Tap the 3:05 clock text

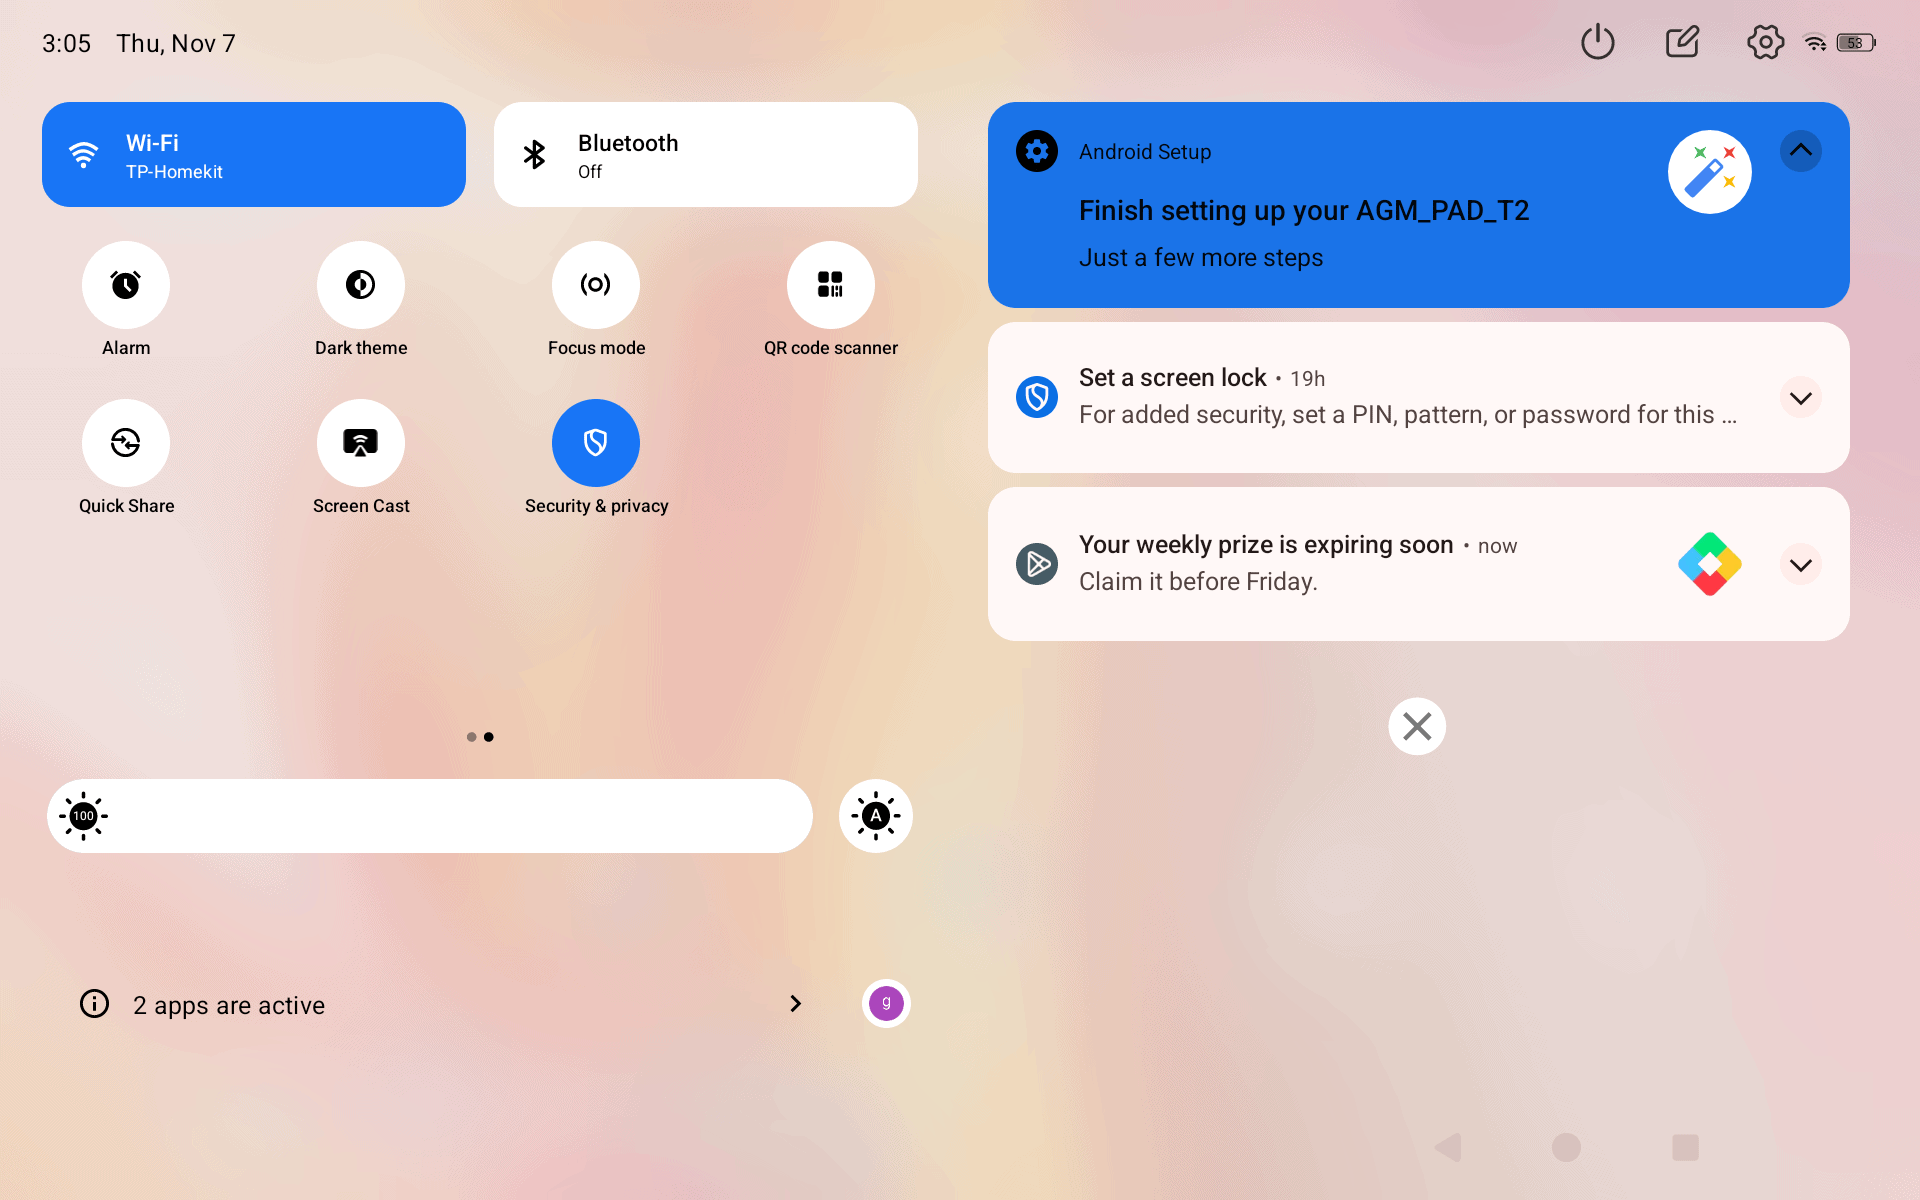pos(66,43)
